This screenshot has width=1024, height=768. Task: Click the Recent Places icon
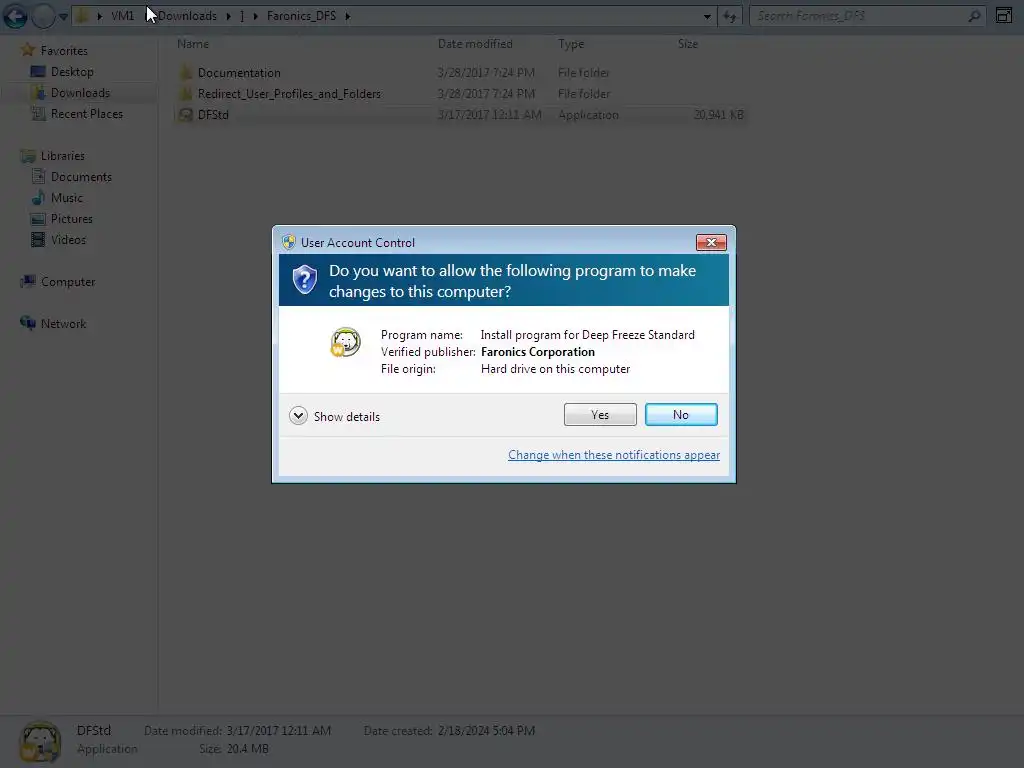tap(39, 114)
